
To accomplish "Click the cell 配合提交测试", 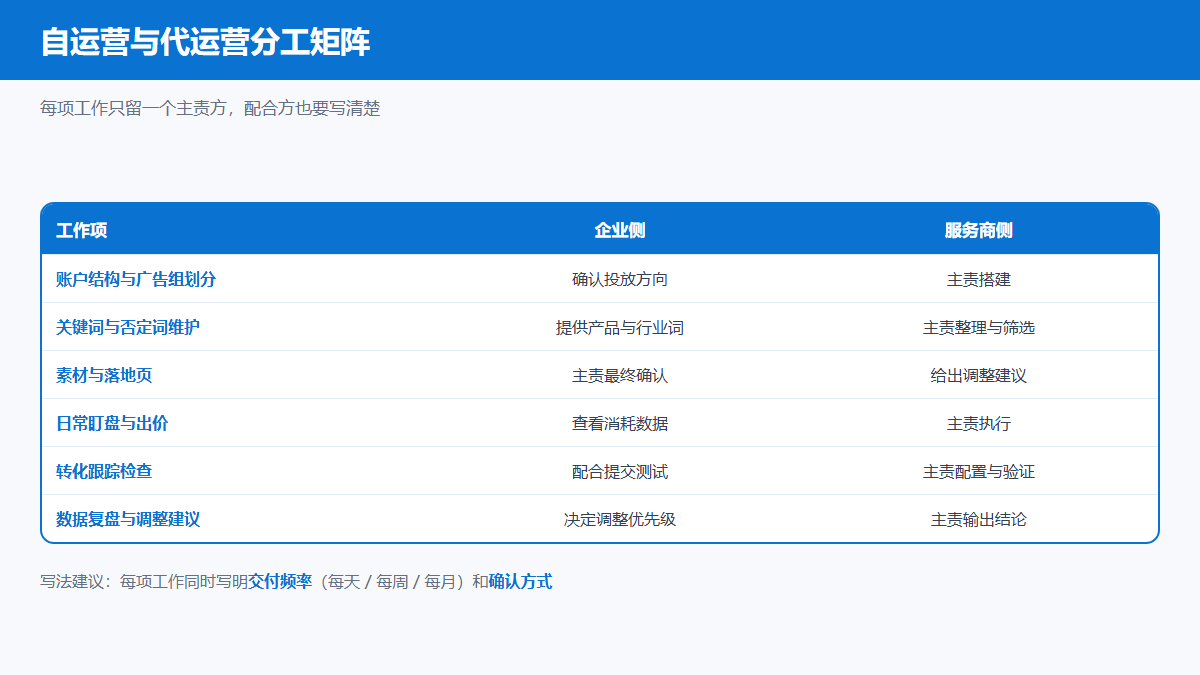I will click(620, 471).
